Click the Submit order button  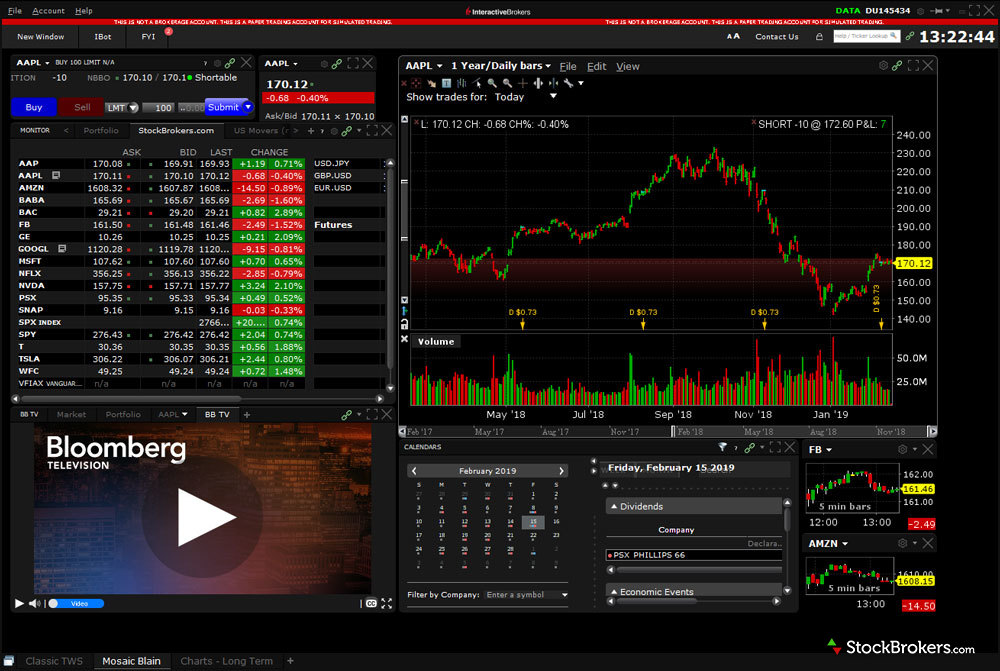click(223, 107)
